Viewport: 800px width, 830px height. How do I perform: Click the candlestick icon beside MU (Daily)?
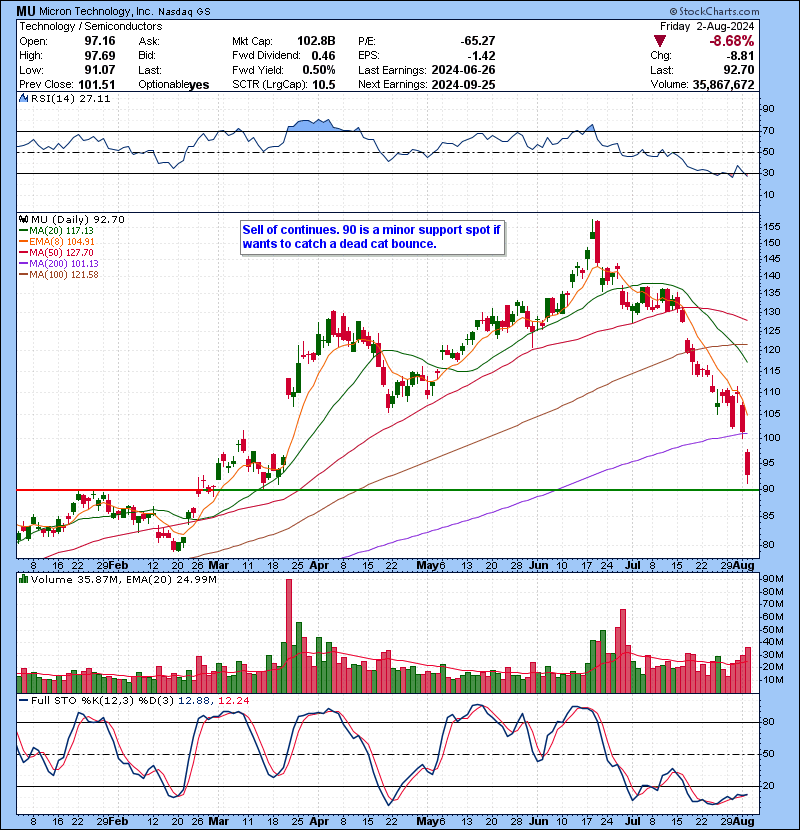tap(23, 219)
